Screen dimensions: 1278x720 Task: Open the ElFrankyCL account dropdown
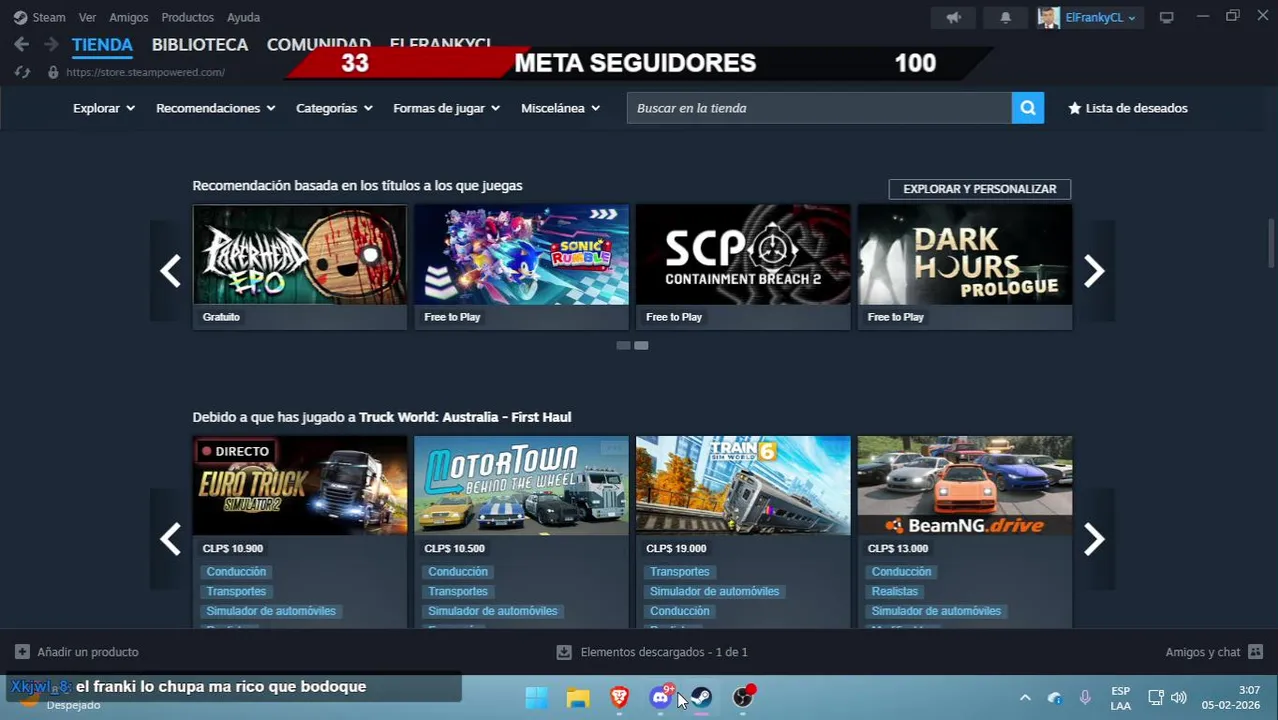click(1100, 17)
